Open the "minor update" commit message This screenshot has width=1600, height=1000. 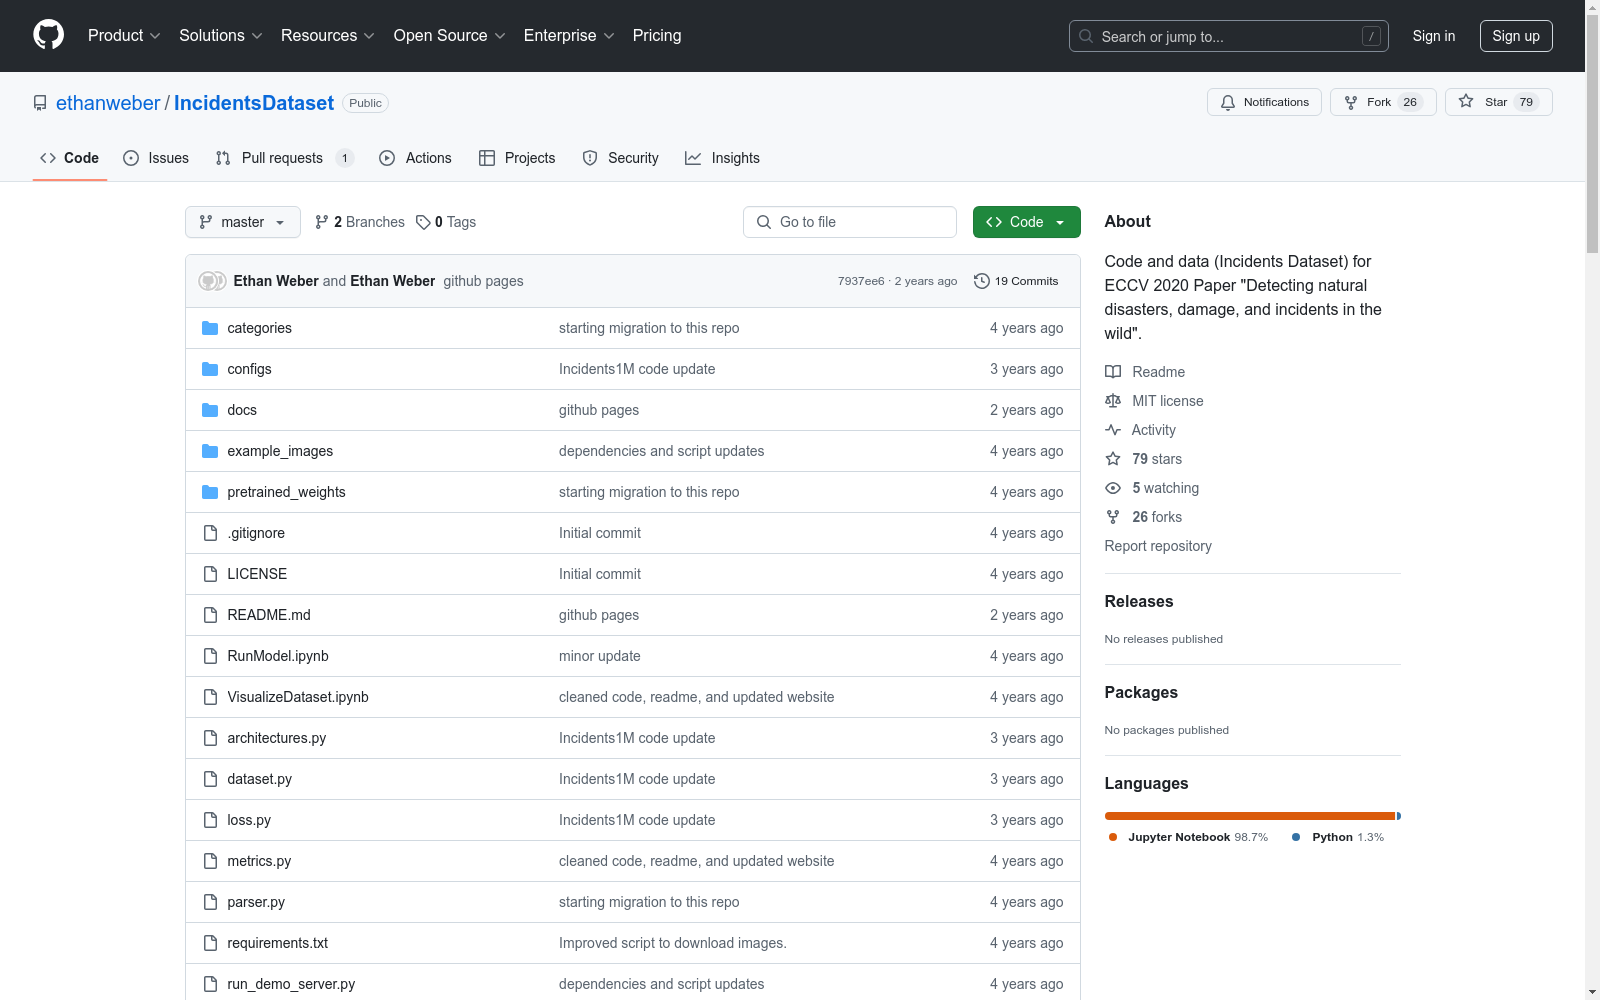[x=600, y=656]
